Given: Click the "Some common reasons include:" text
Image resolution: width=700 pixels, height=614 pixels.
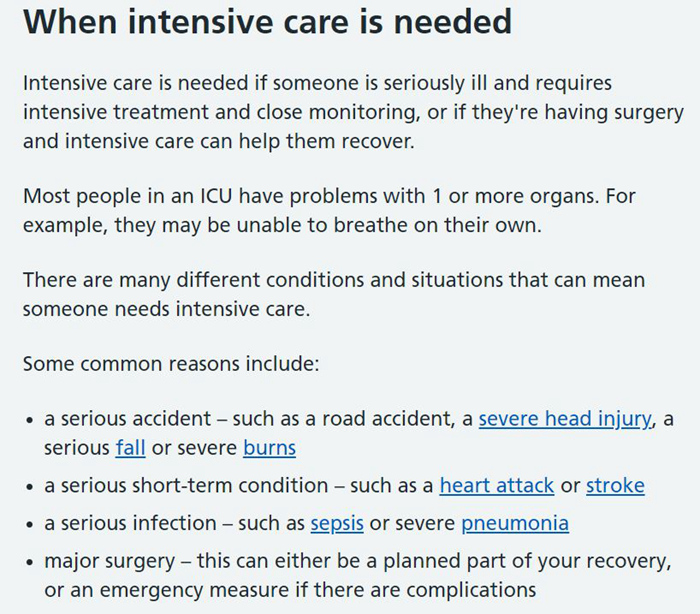Looking at the screenshot, I should coord(171,363).
